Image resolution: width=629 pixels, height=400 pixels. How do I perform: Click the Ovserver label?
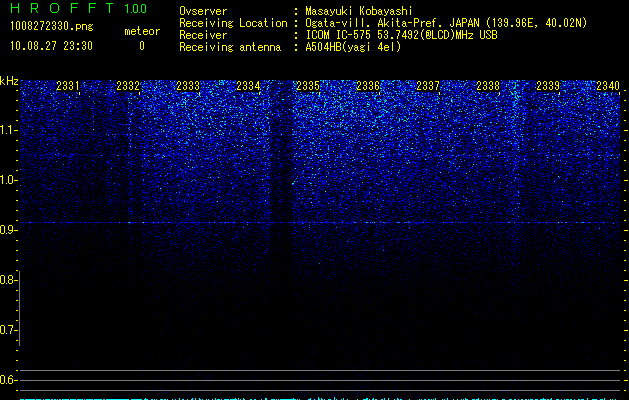pos(203,11)
